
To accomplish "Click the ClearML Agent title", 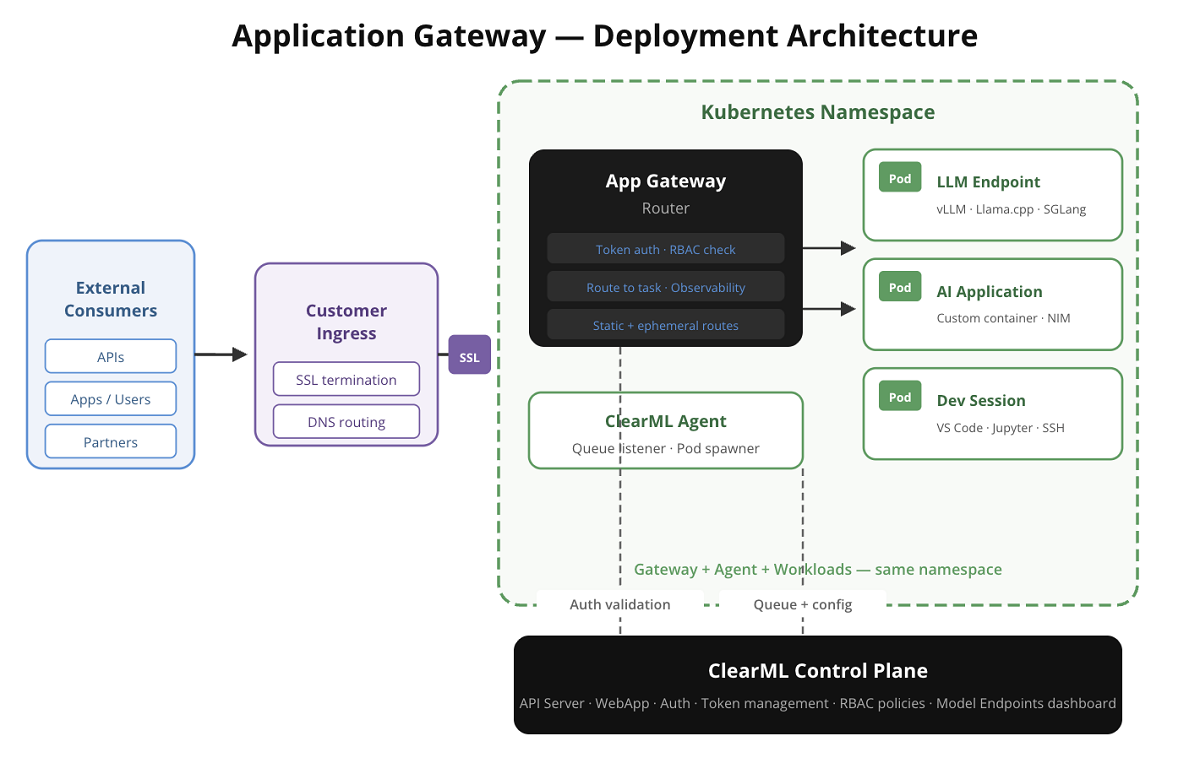I will 666,421.
